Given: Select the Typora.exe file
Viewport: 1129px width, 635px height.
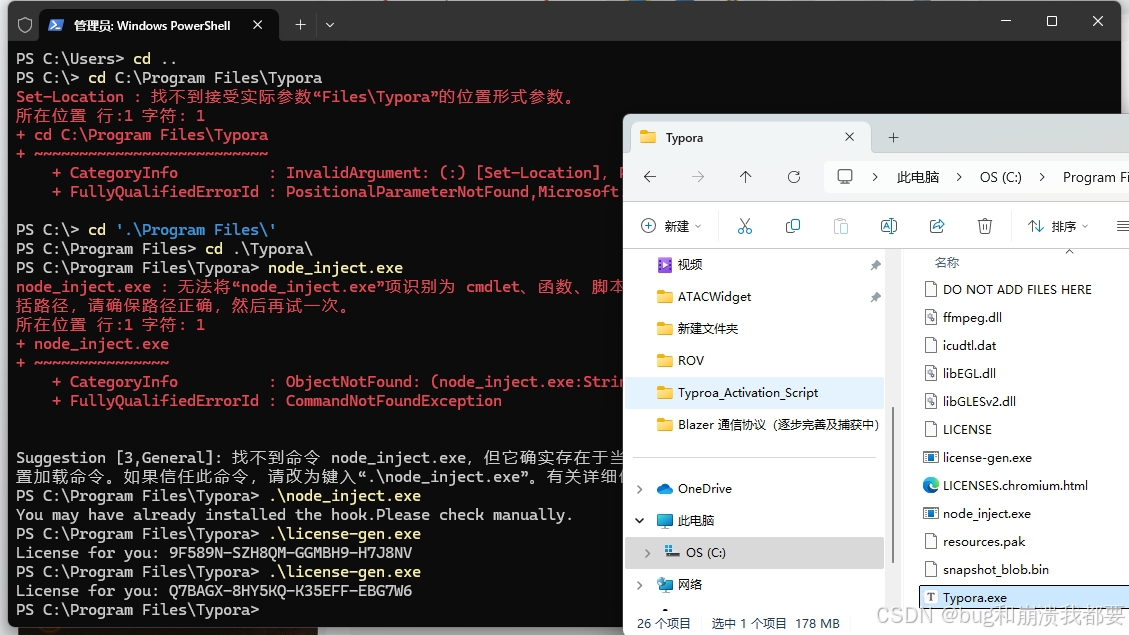Looking at the screenshot, I should tap(974, 598).
